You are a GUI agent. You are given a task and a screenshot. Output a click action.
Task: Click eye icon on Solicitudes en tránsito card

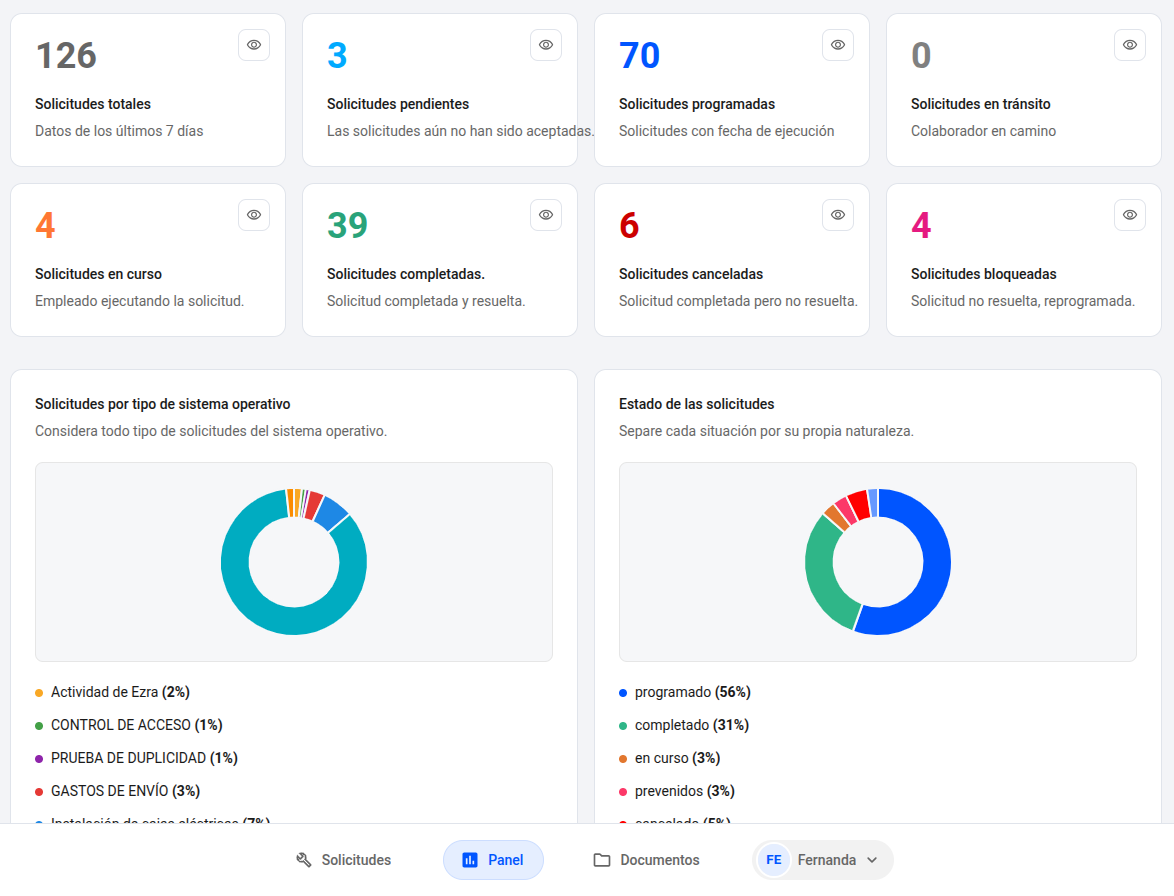[x=1130, y=45]
